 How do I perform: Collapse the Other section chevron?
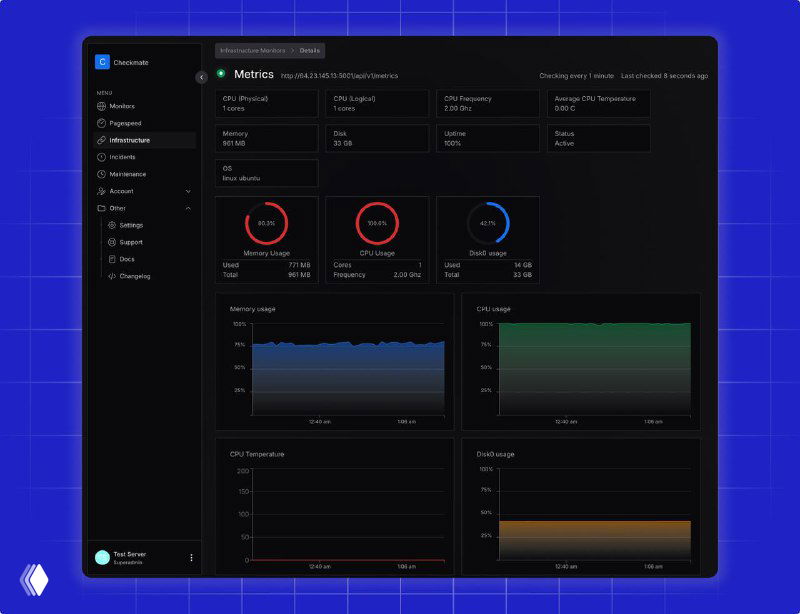188,208
